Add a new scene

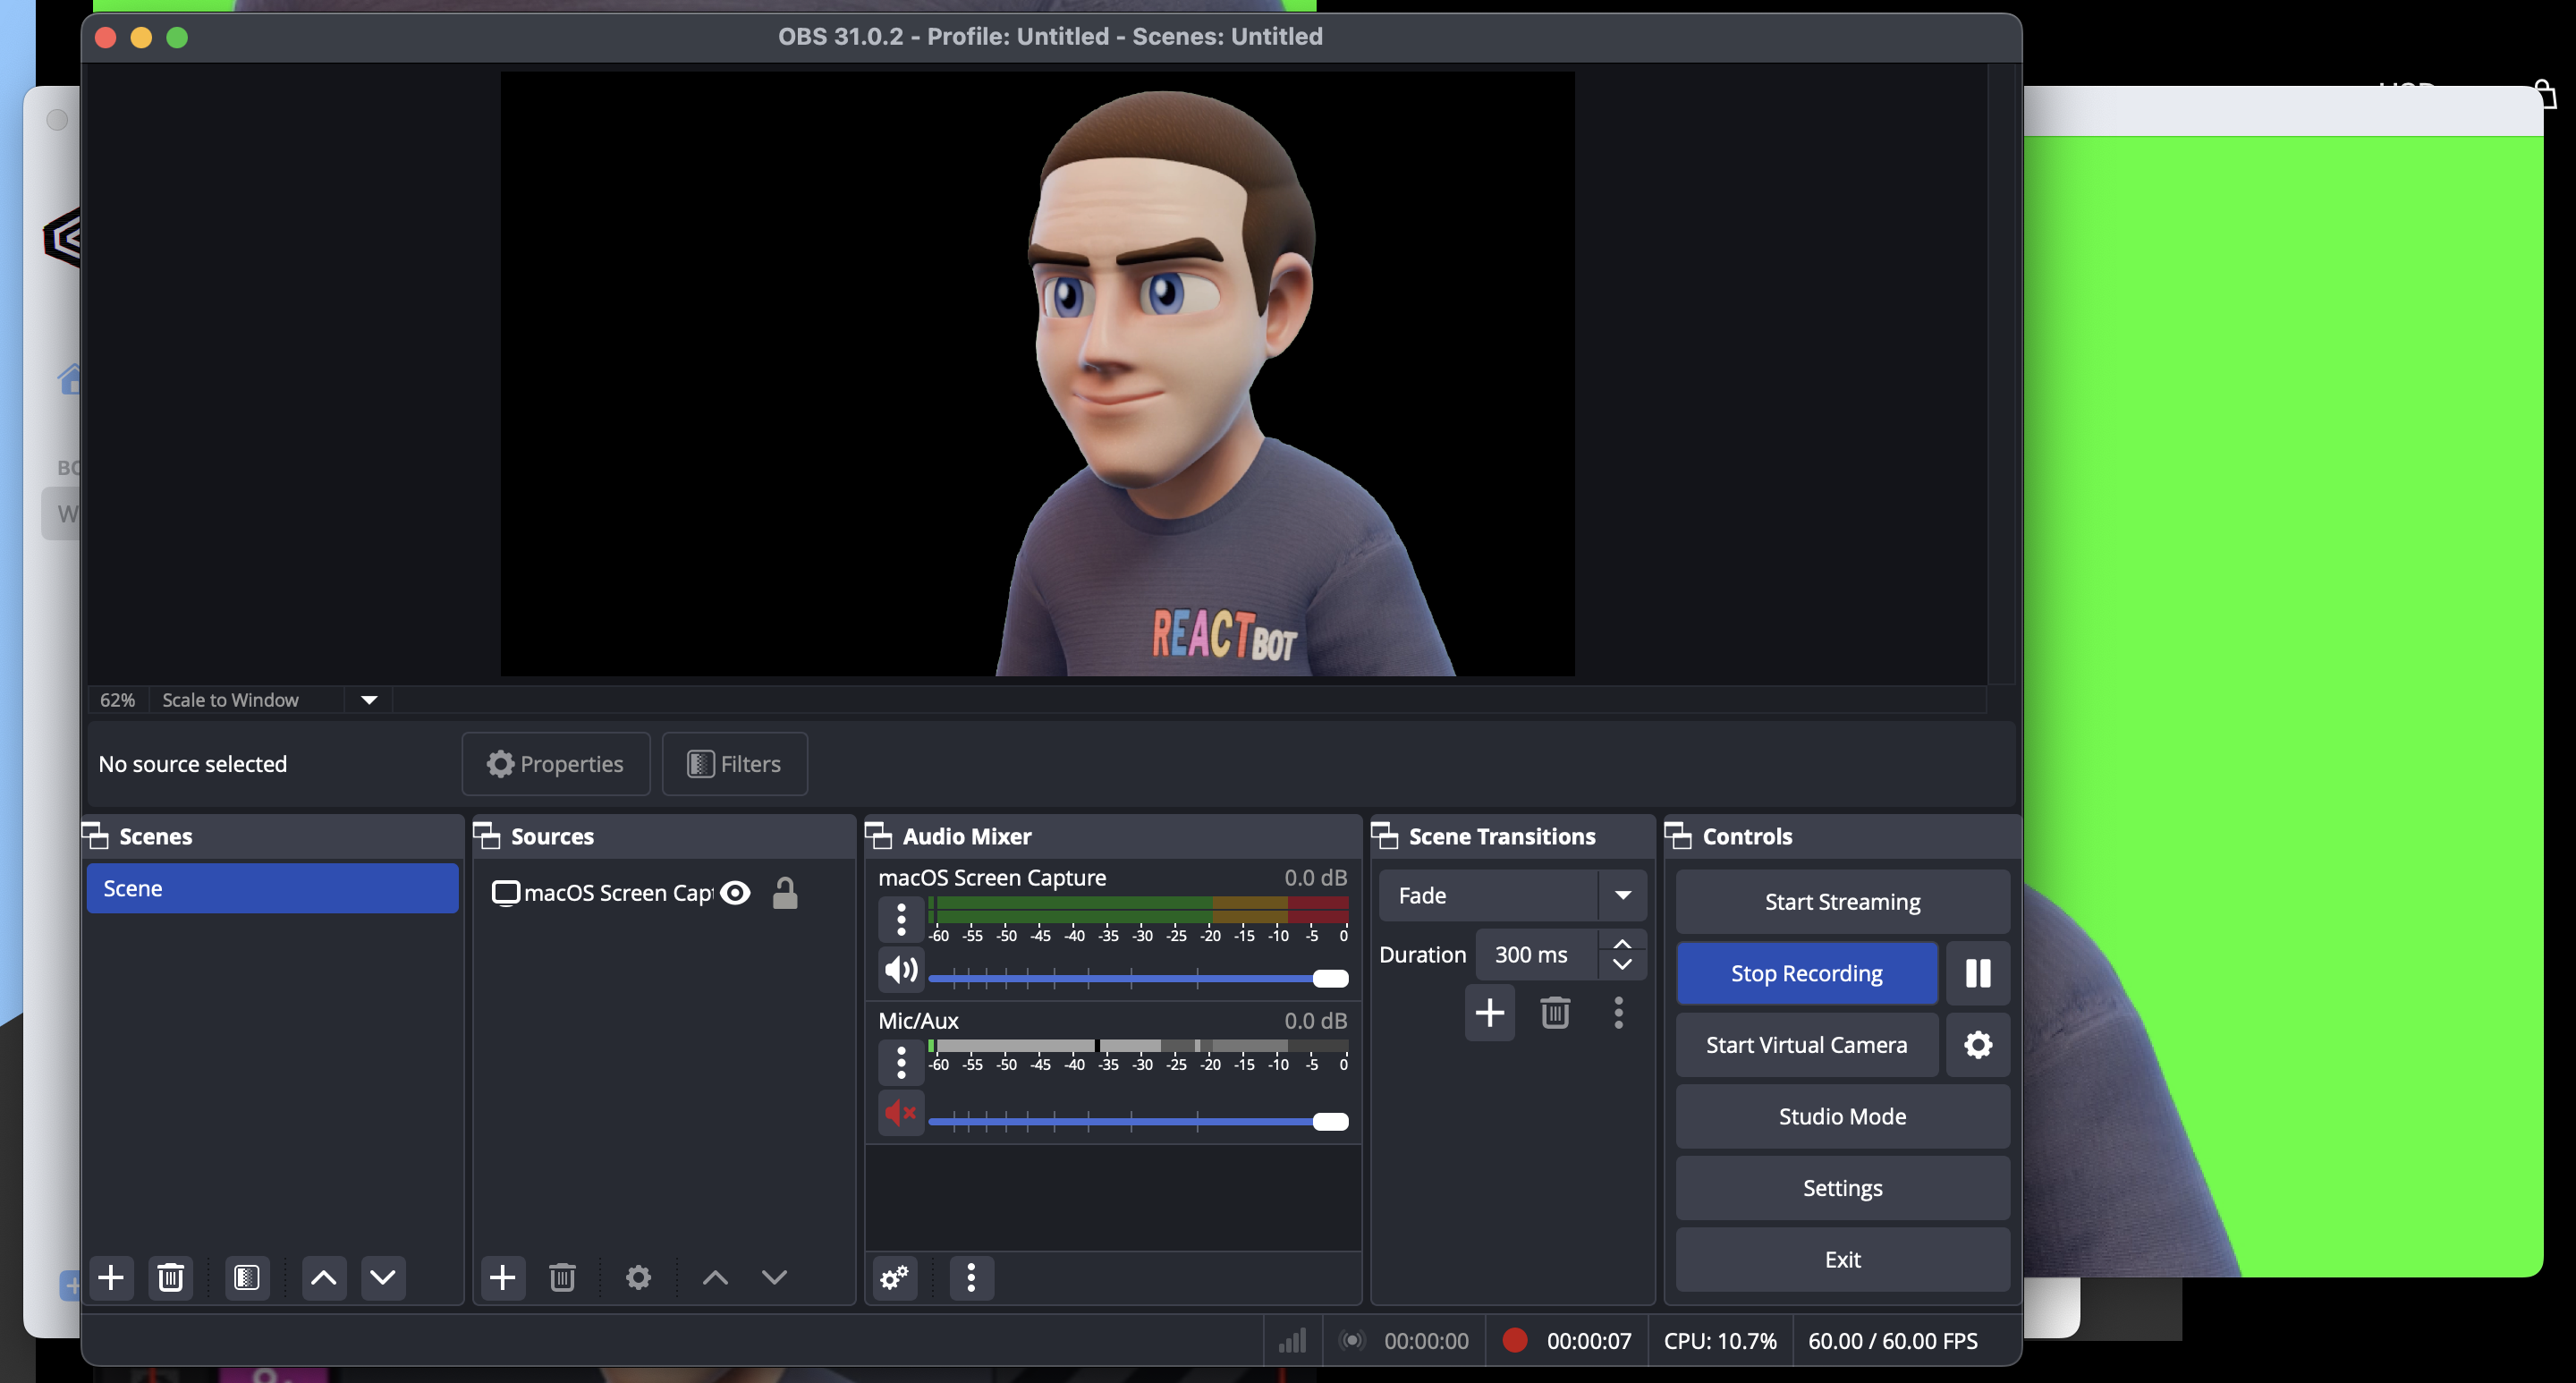[111, 1278]
